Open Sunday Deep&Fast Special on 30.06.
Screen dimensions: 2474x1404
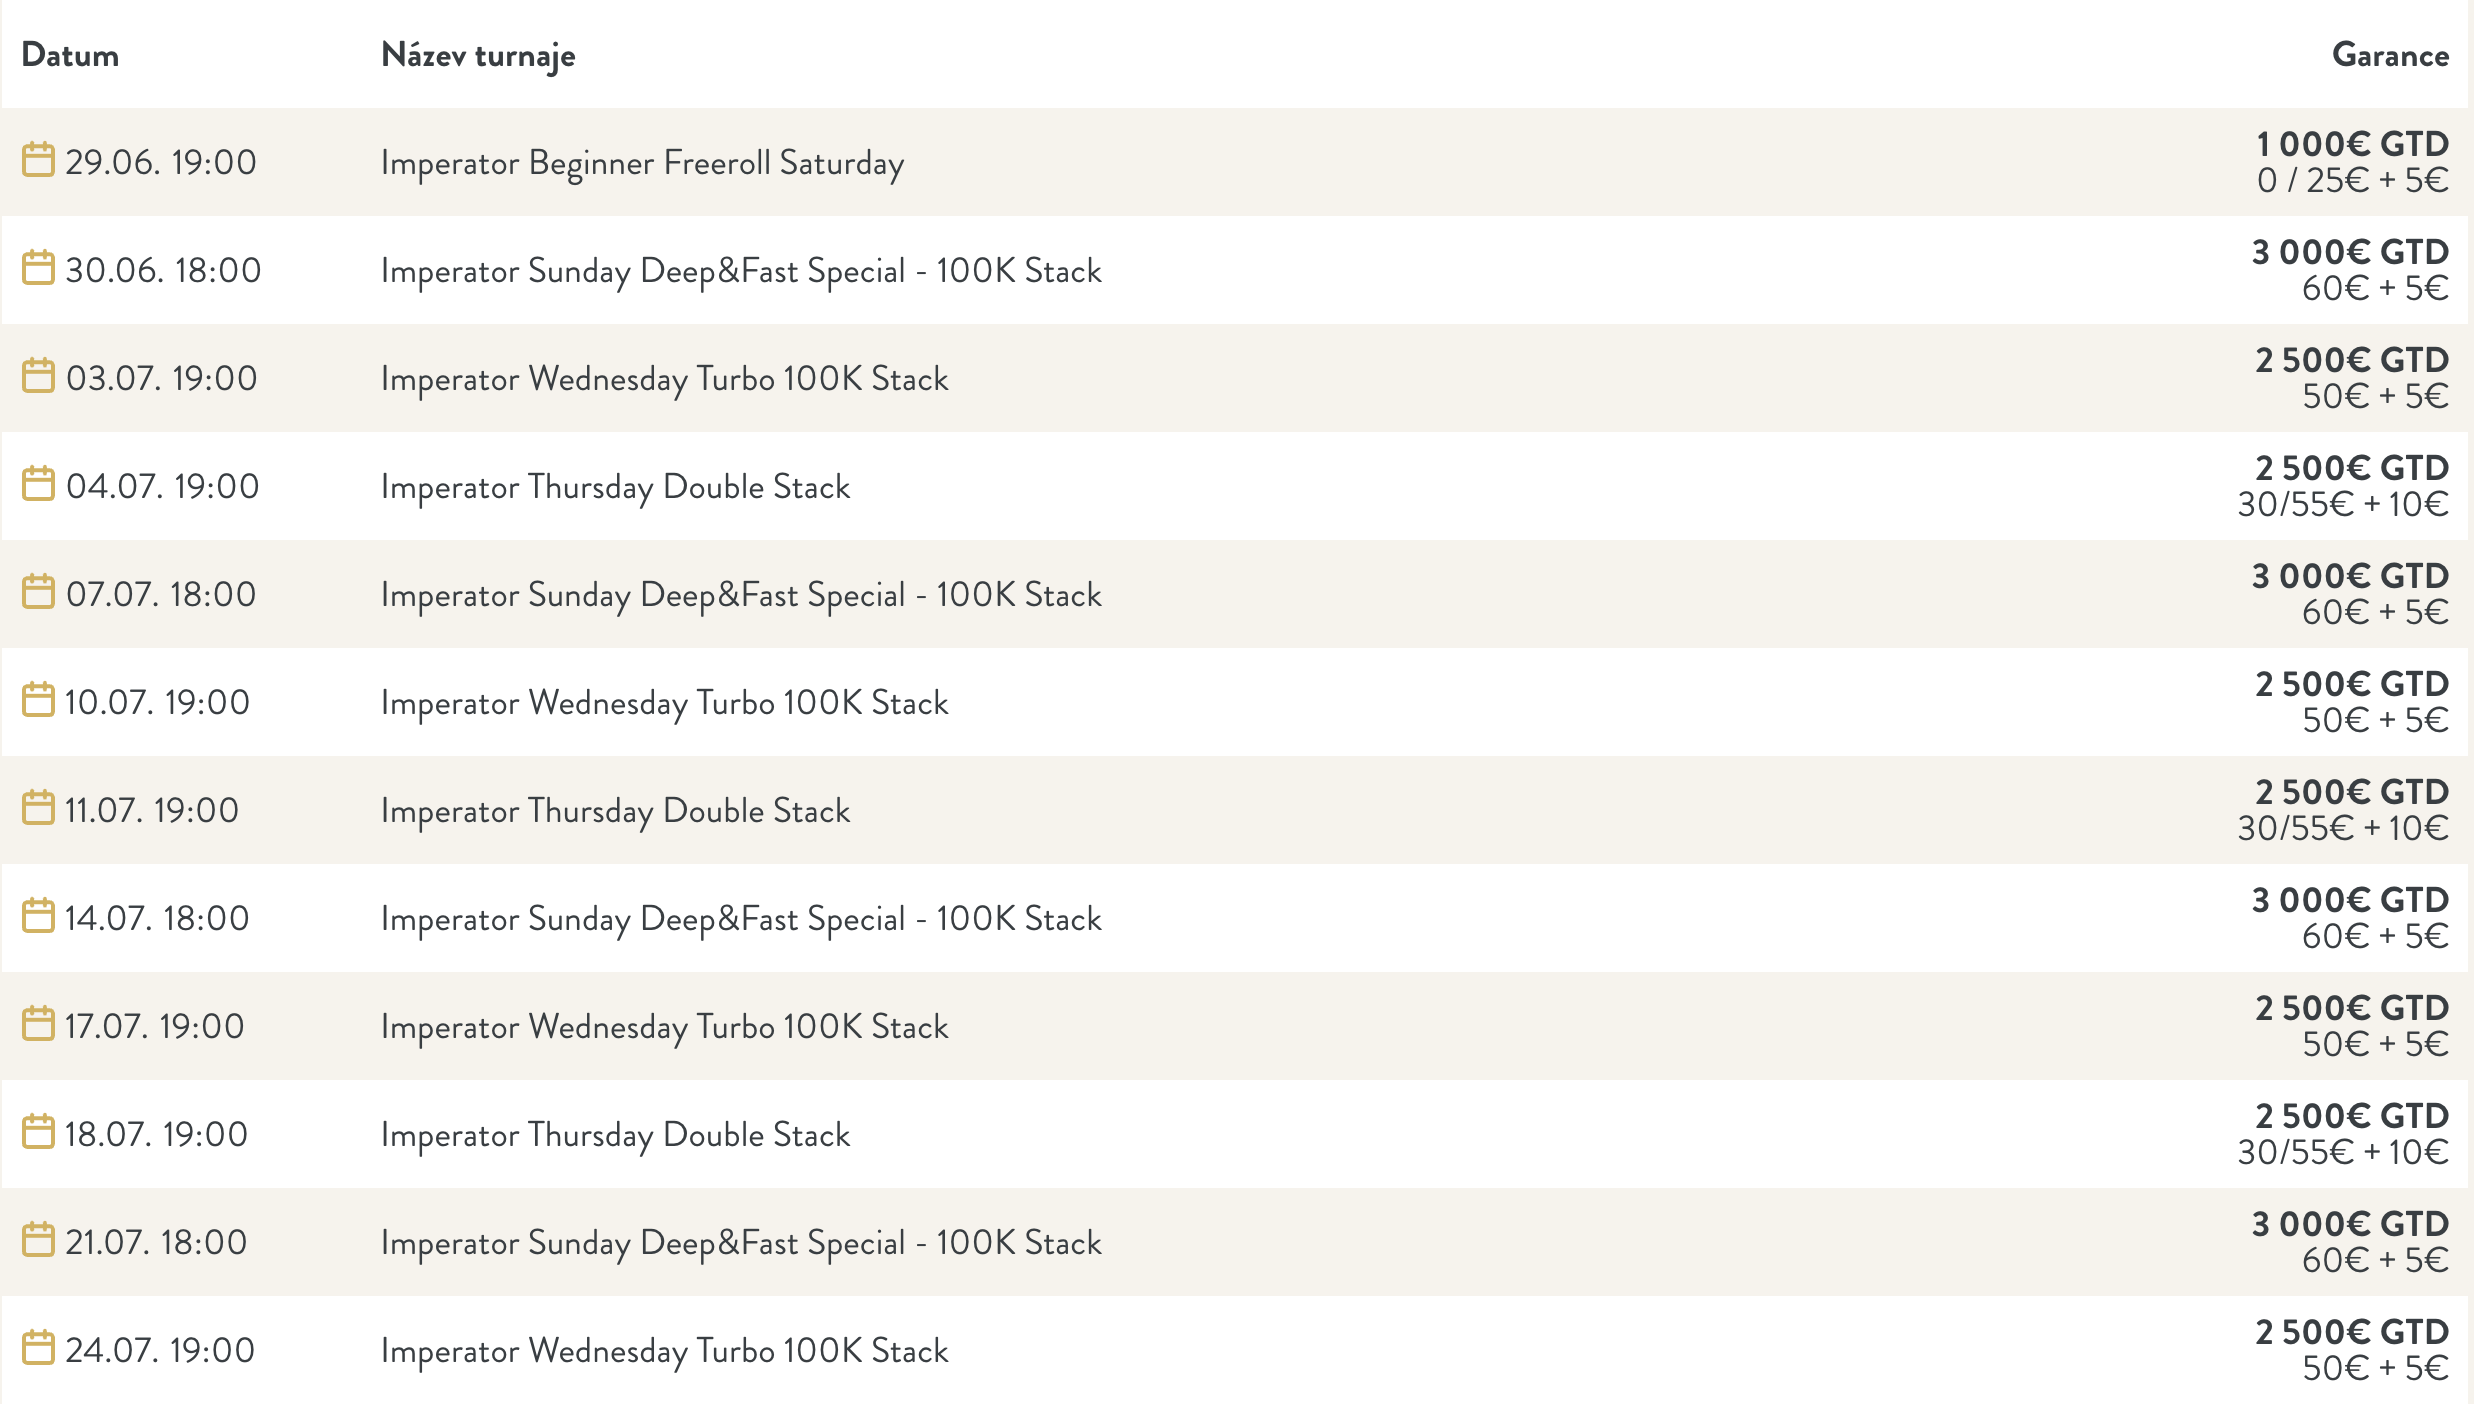741,271
